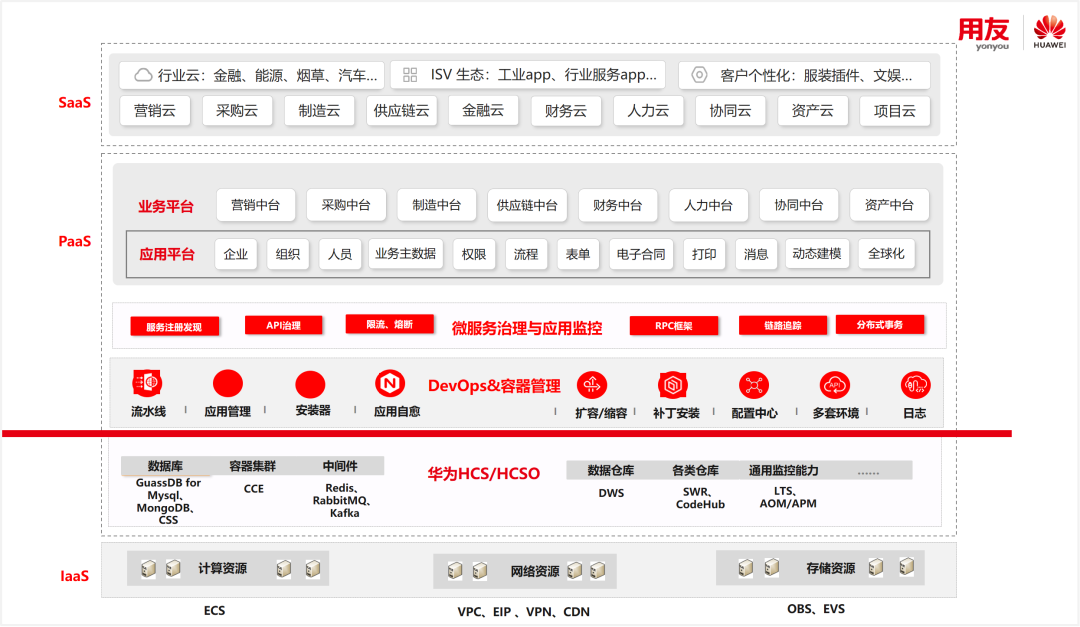Click the red 服务注册发现 button

click(174, 327)
